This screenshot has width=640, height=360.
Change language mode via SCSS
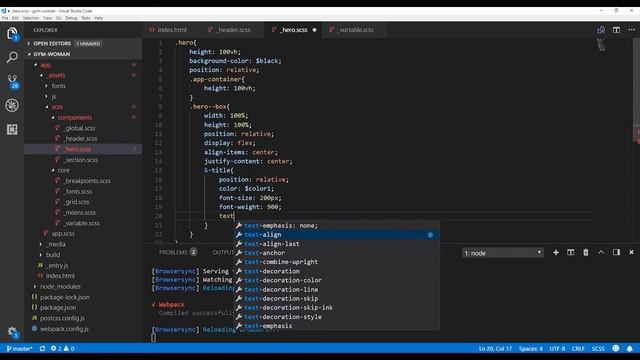click(x=598, y=349)
